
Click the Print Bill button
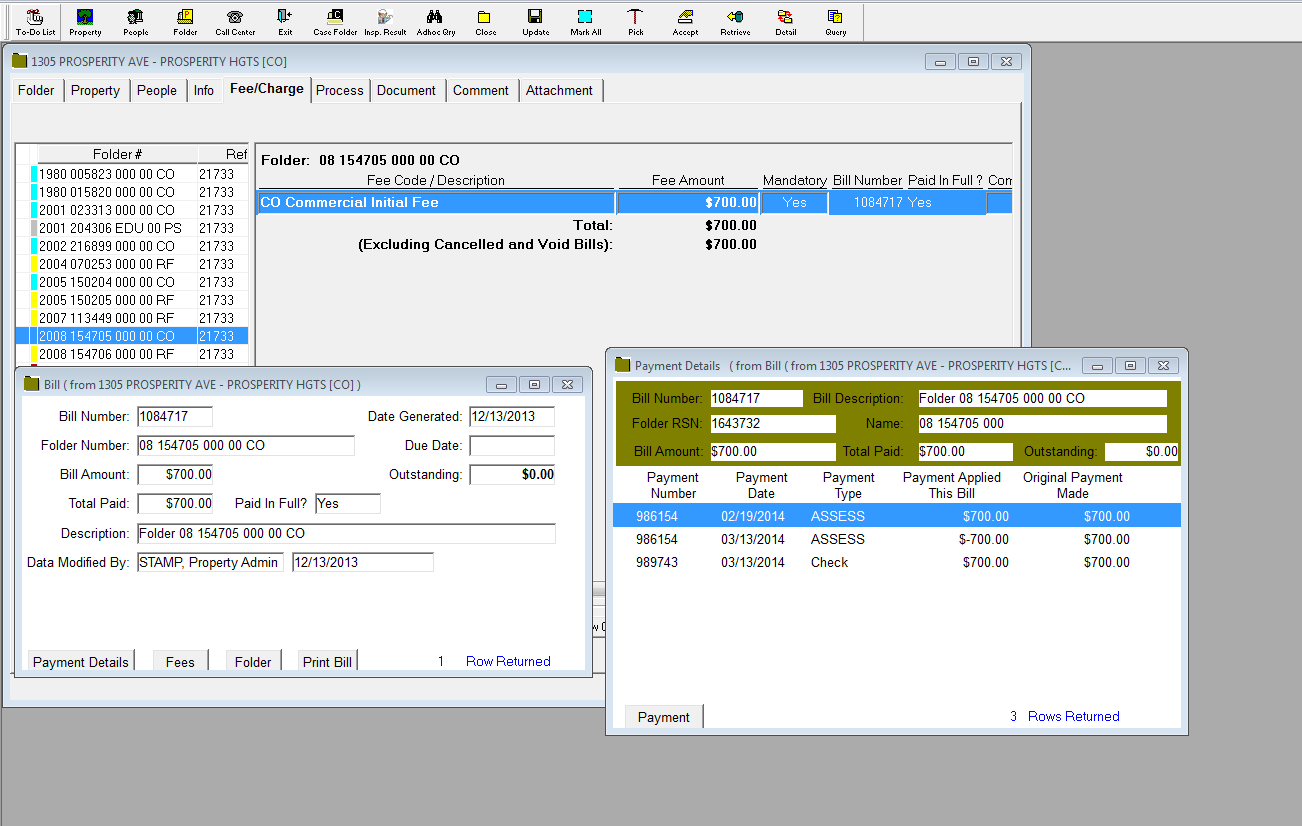point(327,662)
